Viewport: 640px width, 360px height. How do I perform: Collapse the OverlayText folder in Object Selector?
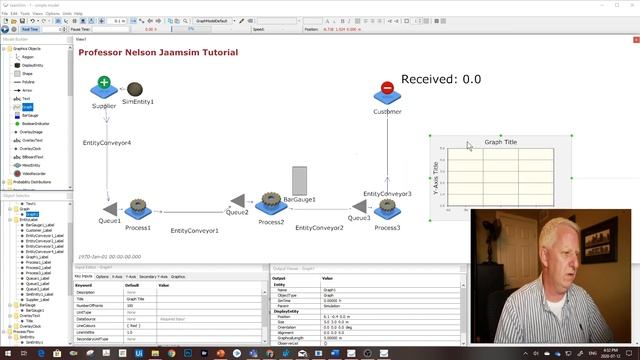[10, 316]
